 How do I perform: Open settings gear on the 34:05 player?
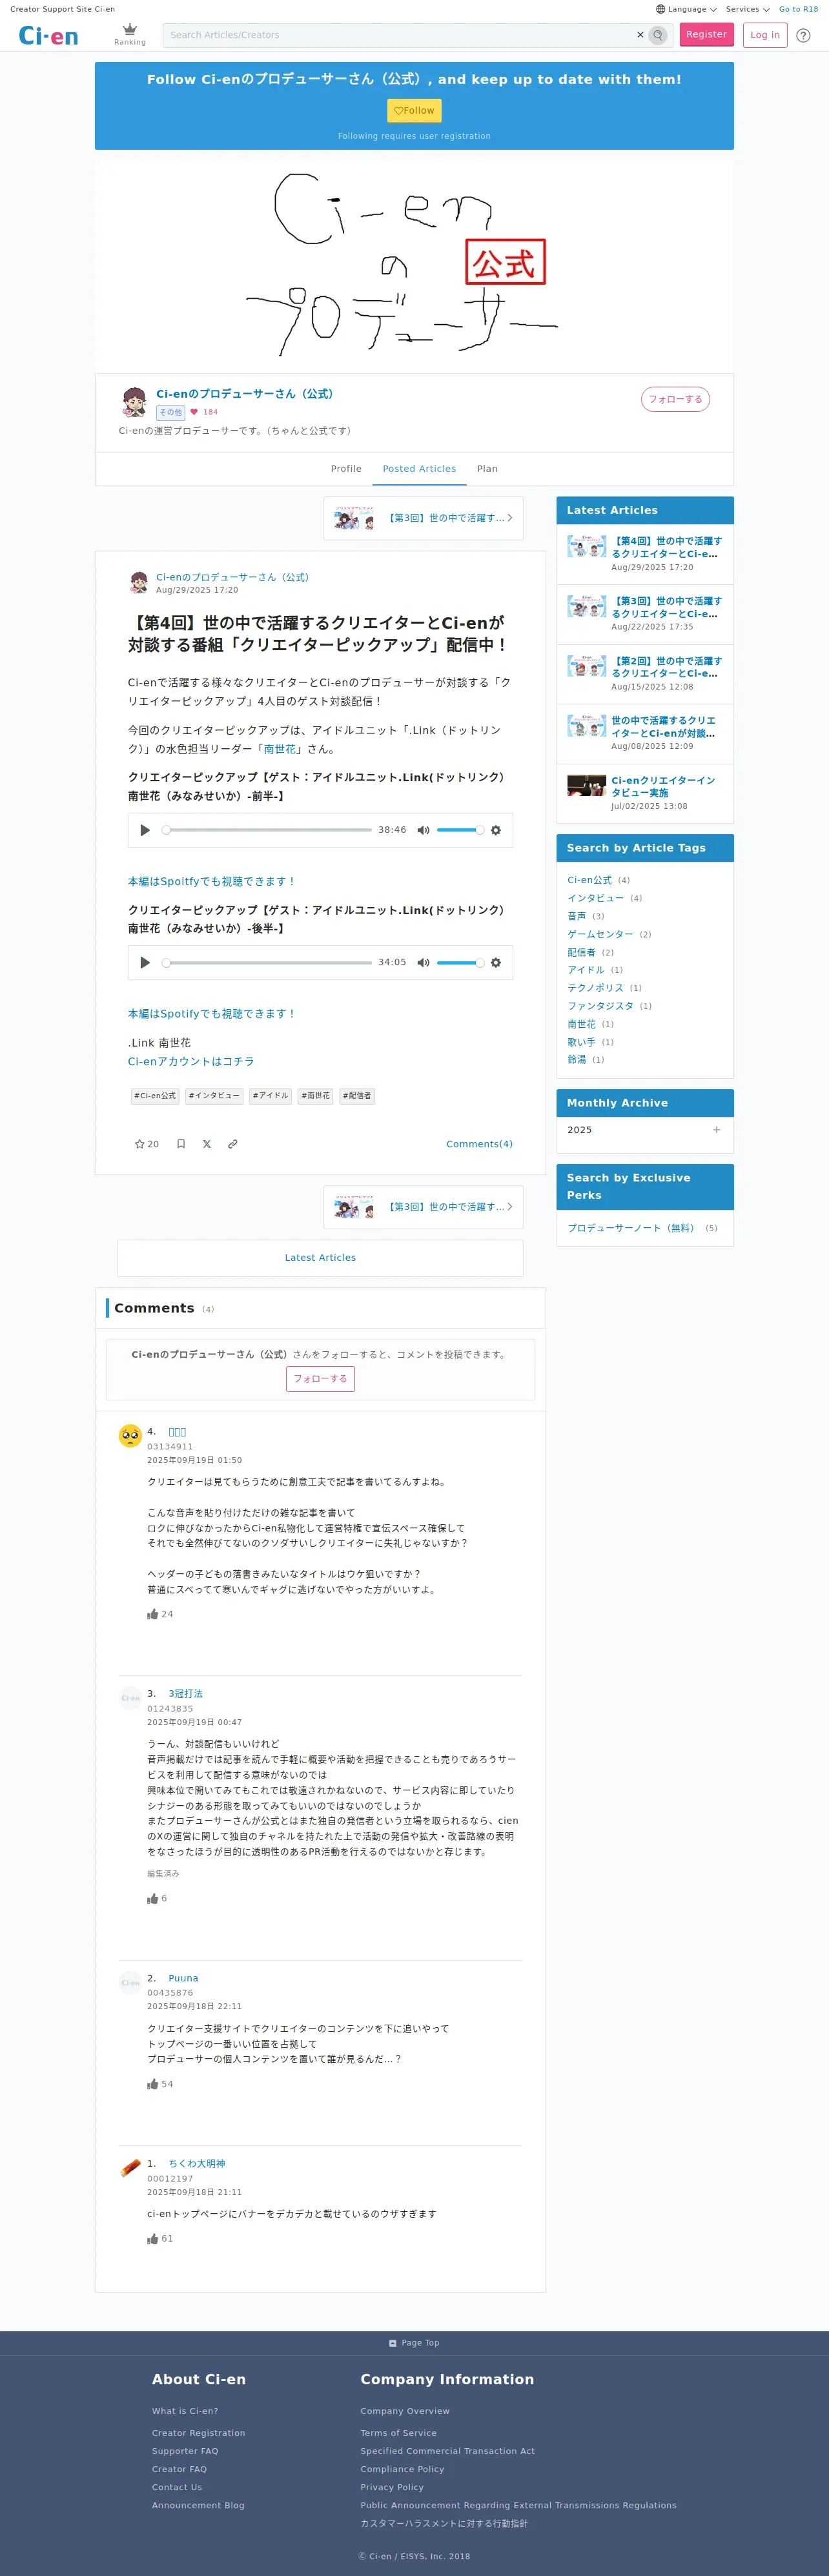pos(496,963)
